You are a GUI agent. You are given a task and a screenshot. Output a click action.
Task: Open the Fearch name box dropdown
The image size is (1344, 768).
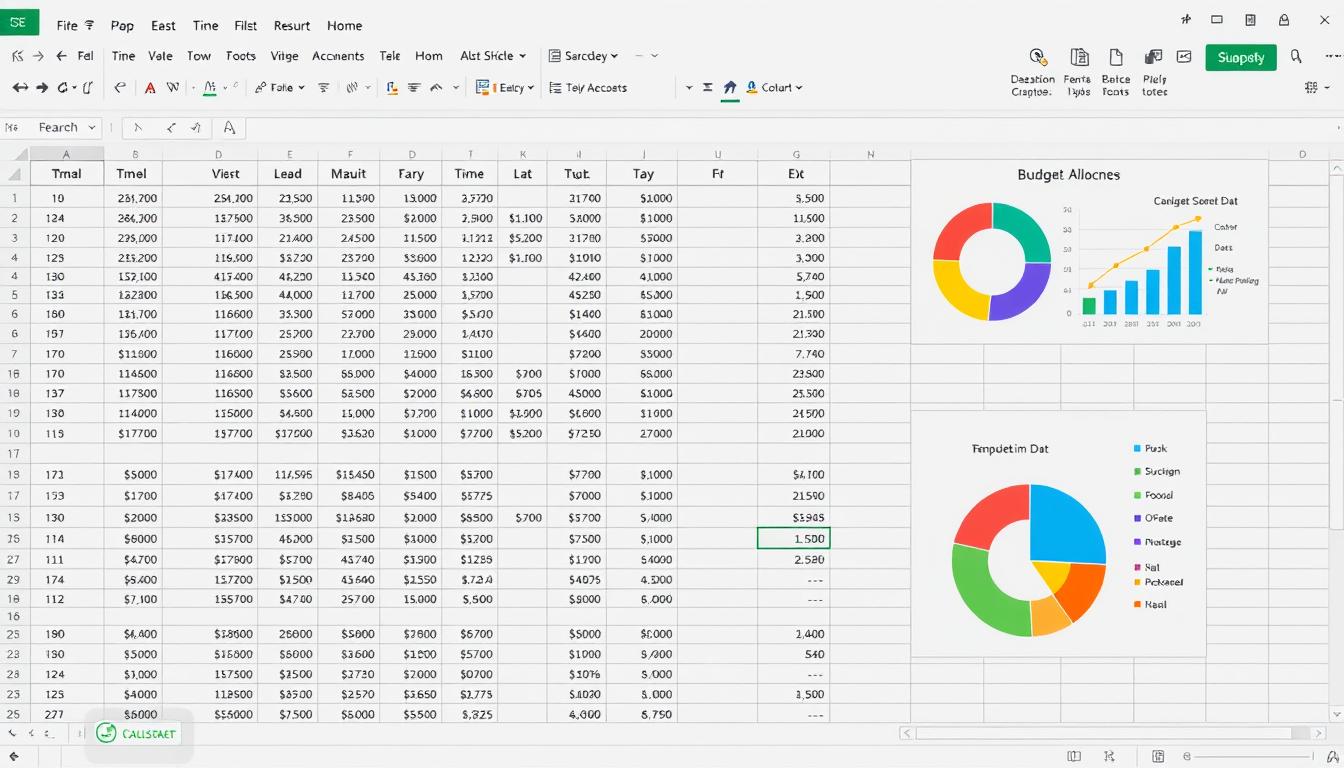92,127
